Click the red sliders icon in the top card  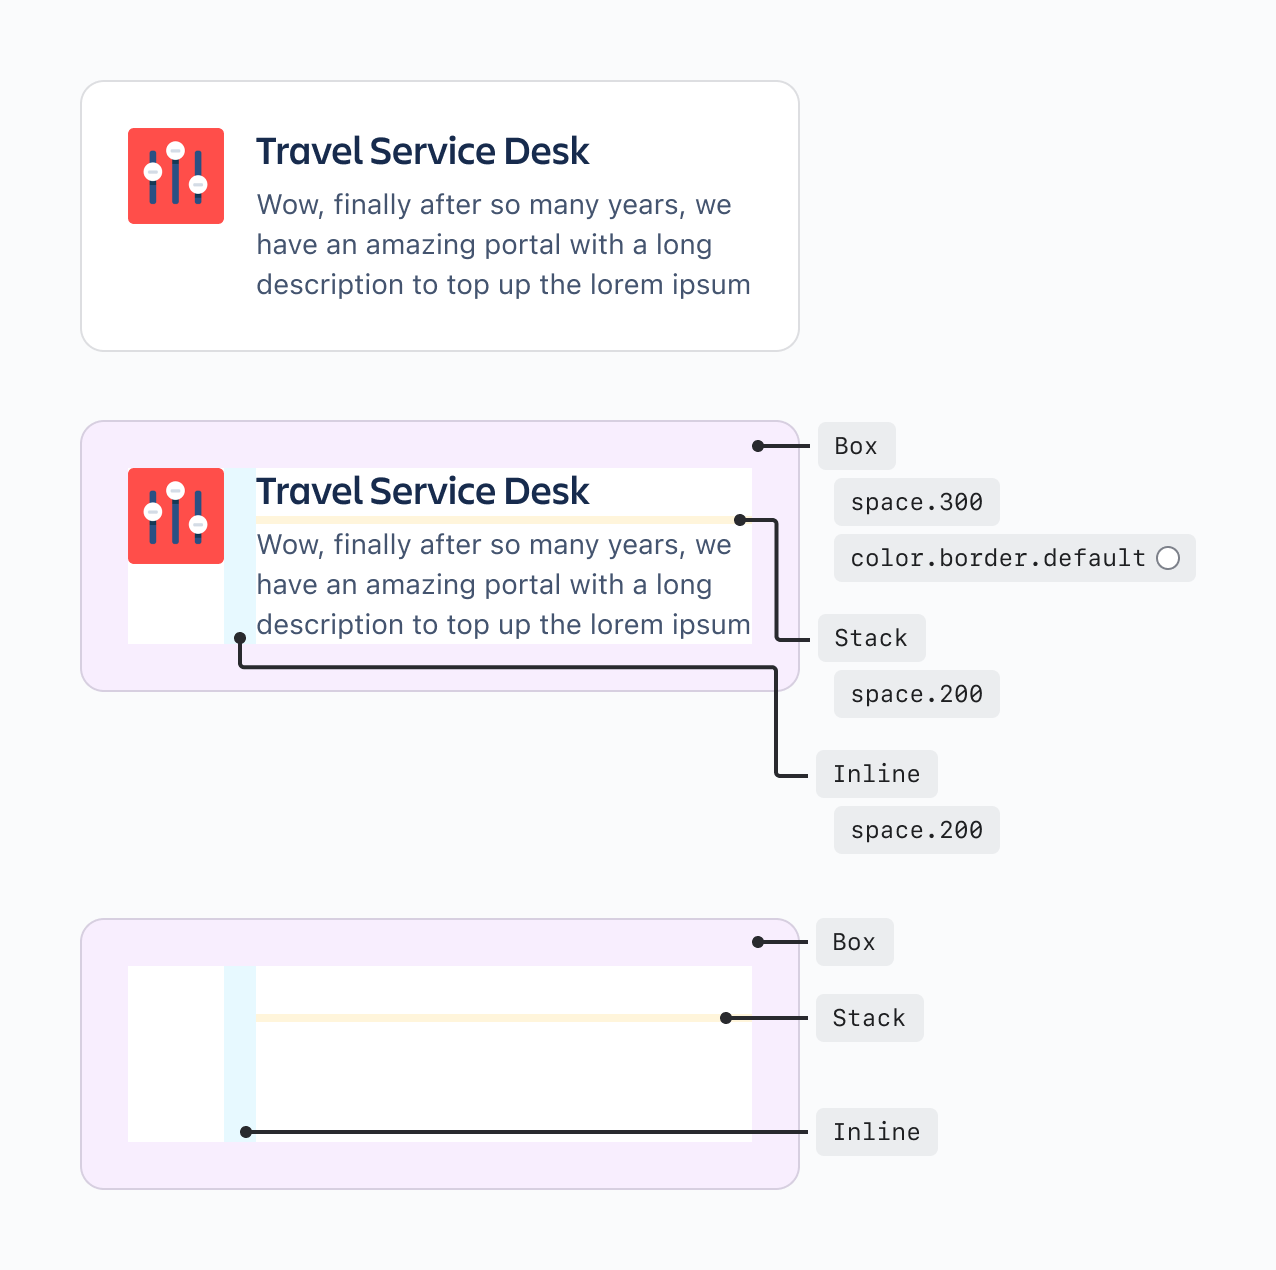(176, 176)
